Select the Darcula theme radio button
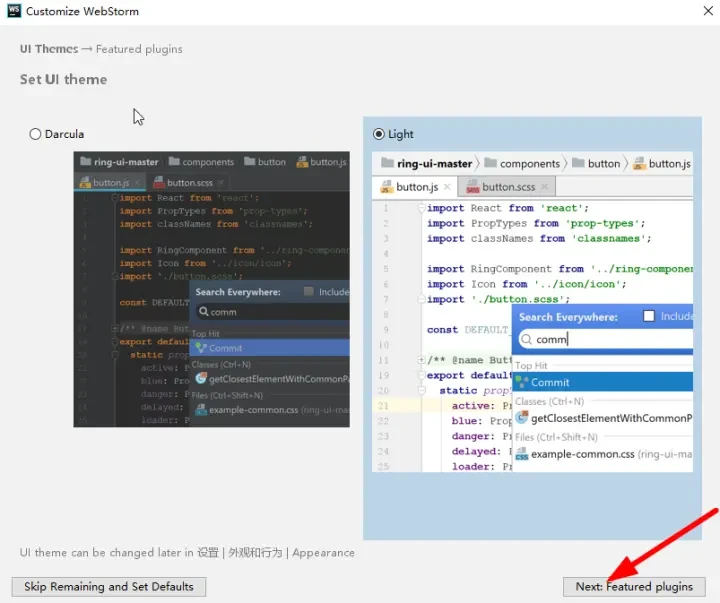720x603 pixels. coord(36,134)
